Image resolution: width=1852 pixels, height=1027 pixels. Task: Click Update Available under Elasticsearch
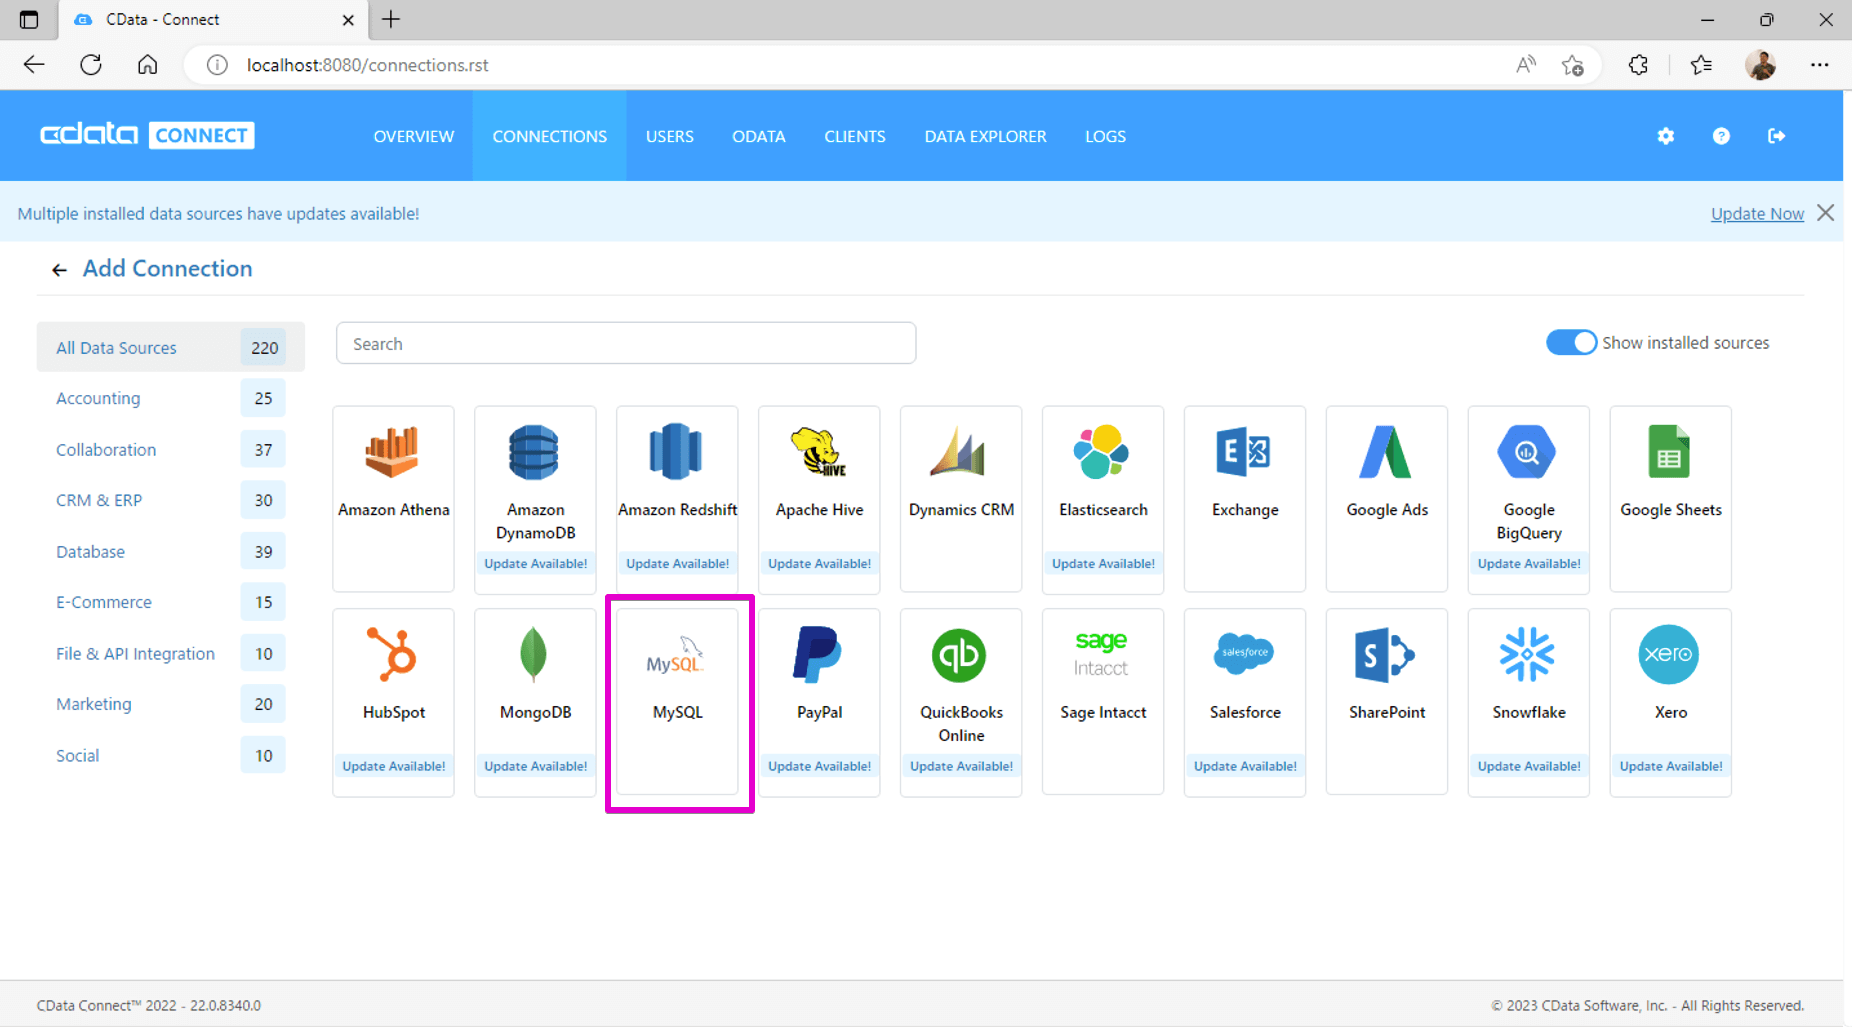click(x=1103, y=564)
